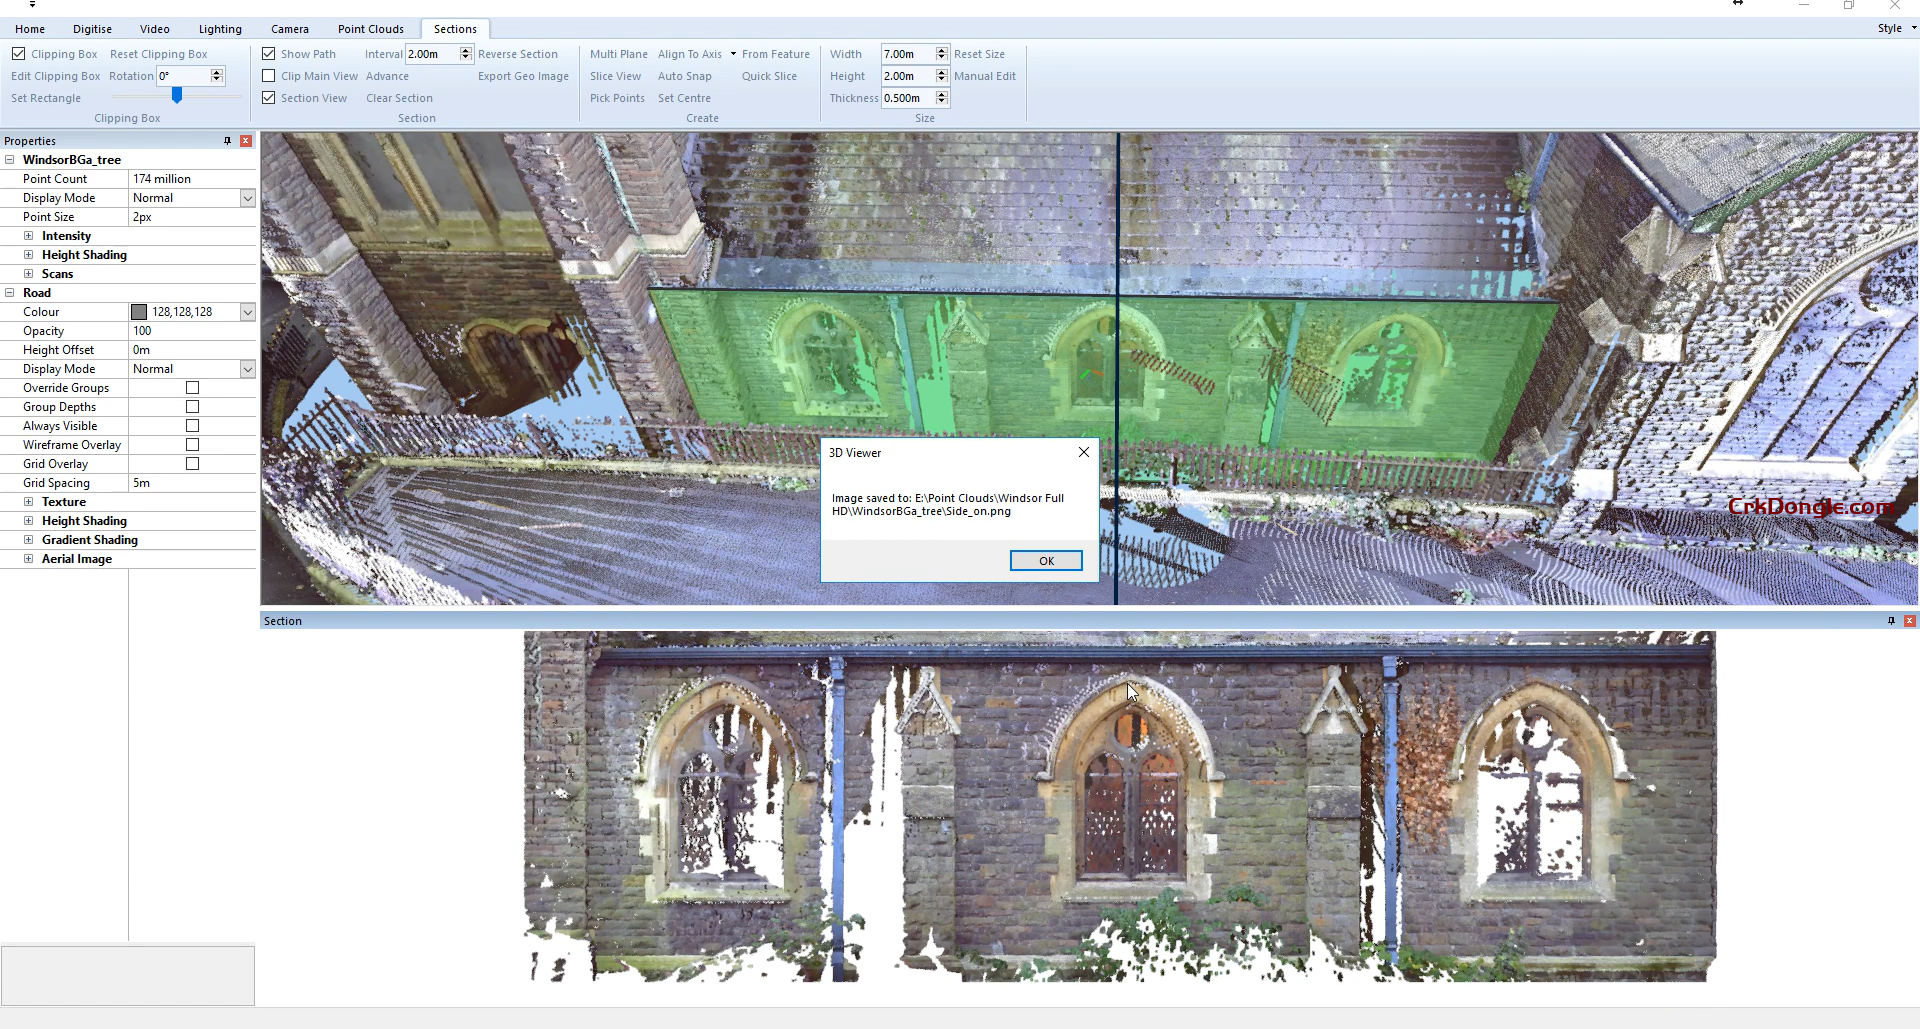Open the Align To Axis dropdown arrow
The image size is (1920, 1029).
point(733,54)
